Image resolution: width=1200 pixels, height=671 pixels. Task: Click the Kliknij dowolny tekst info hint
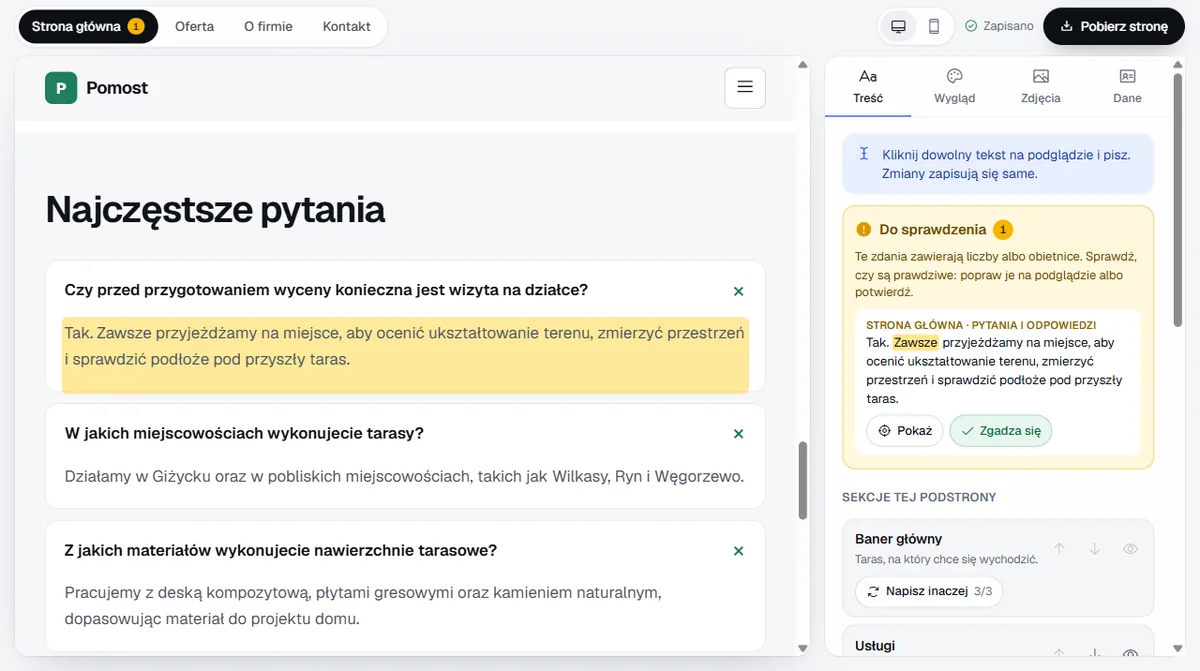click(x=998, y=164)
